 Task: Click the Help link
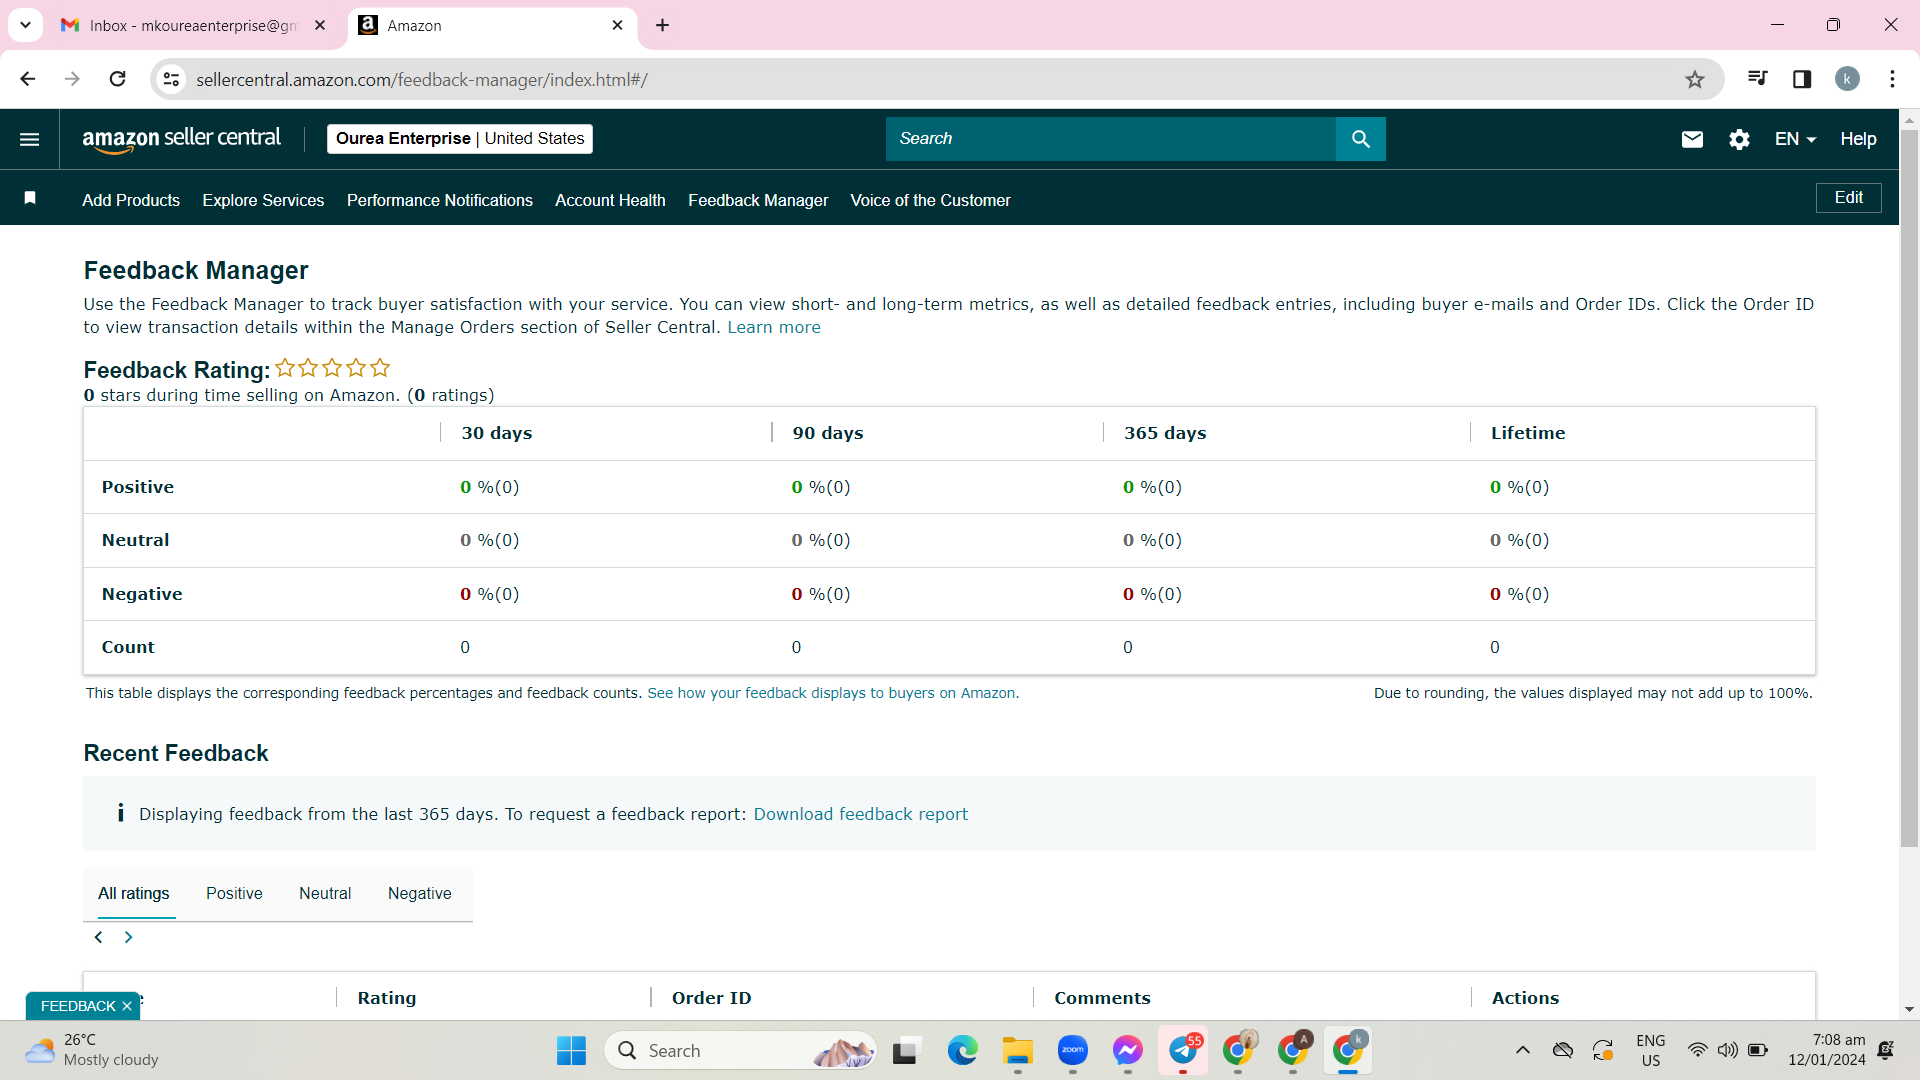pos(1858,139)
